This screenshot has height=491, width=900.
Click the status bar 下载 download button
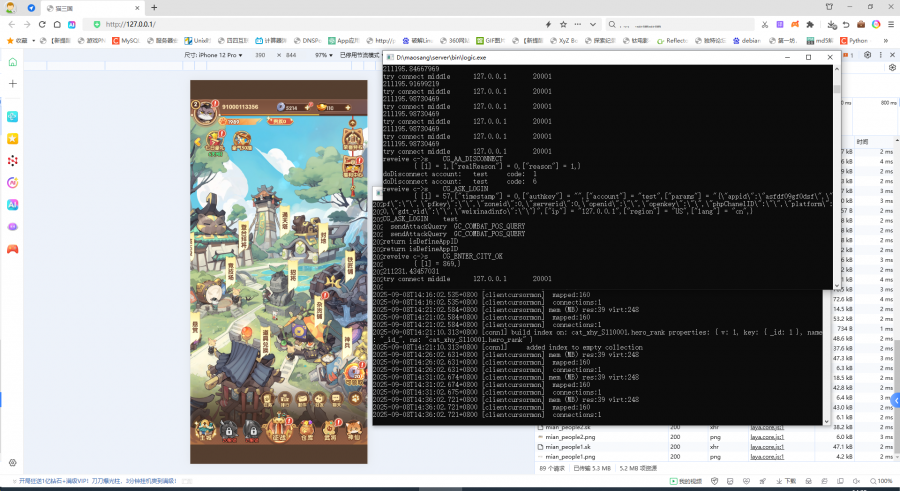(x=786, y=481)
